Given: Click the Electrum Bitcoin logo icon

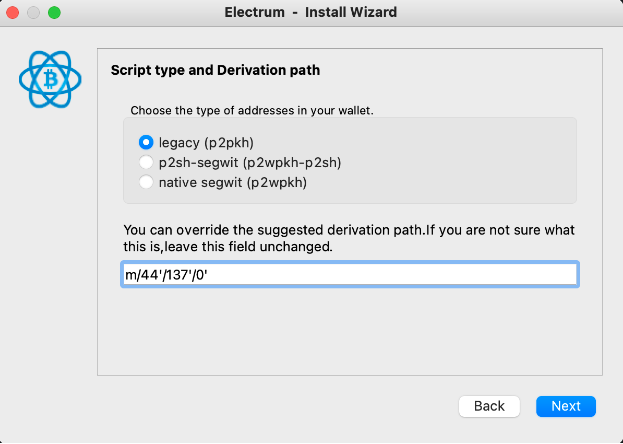Looking at the screenshot, I should coord(49,79).
